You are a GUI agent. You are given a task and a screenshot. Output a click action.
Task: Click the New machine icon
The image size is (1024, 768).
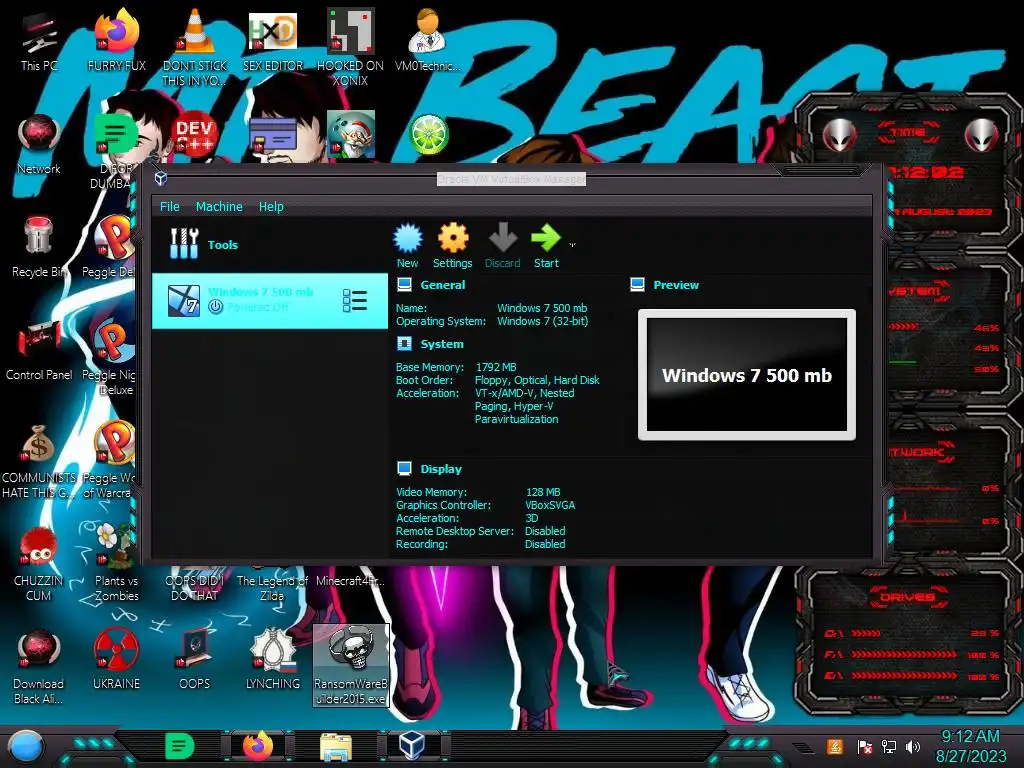[408, 245]
